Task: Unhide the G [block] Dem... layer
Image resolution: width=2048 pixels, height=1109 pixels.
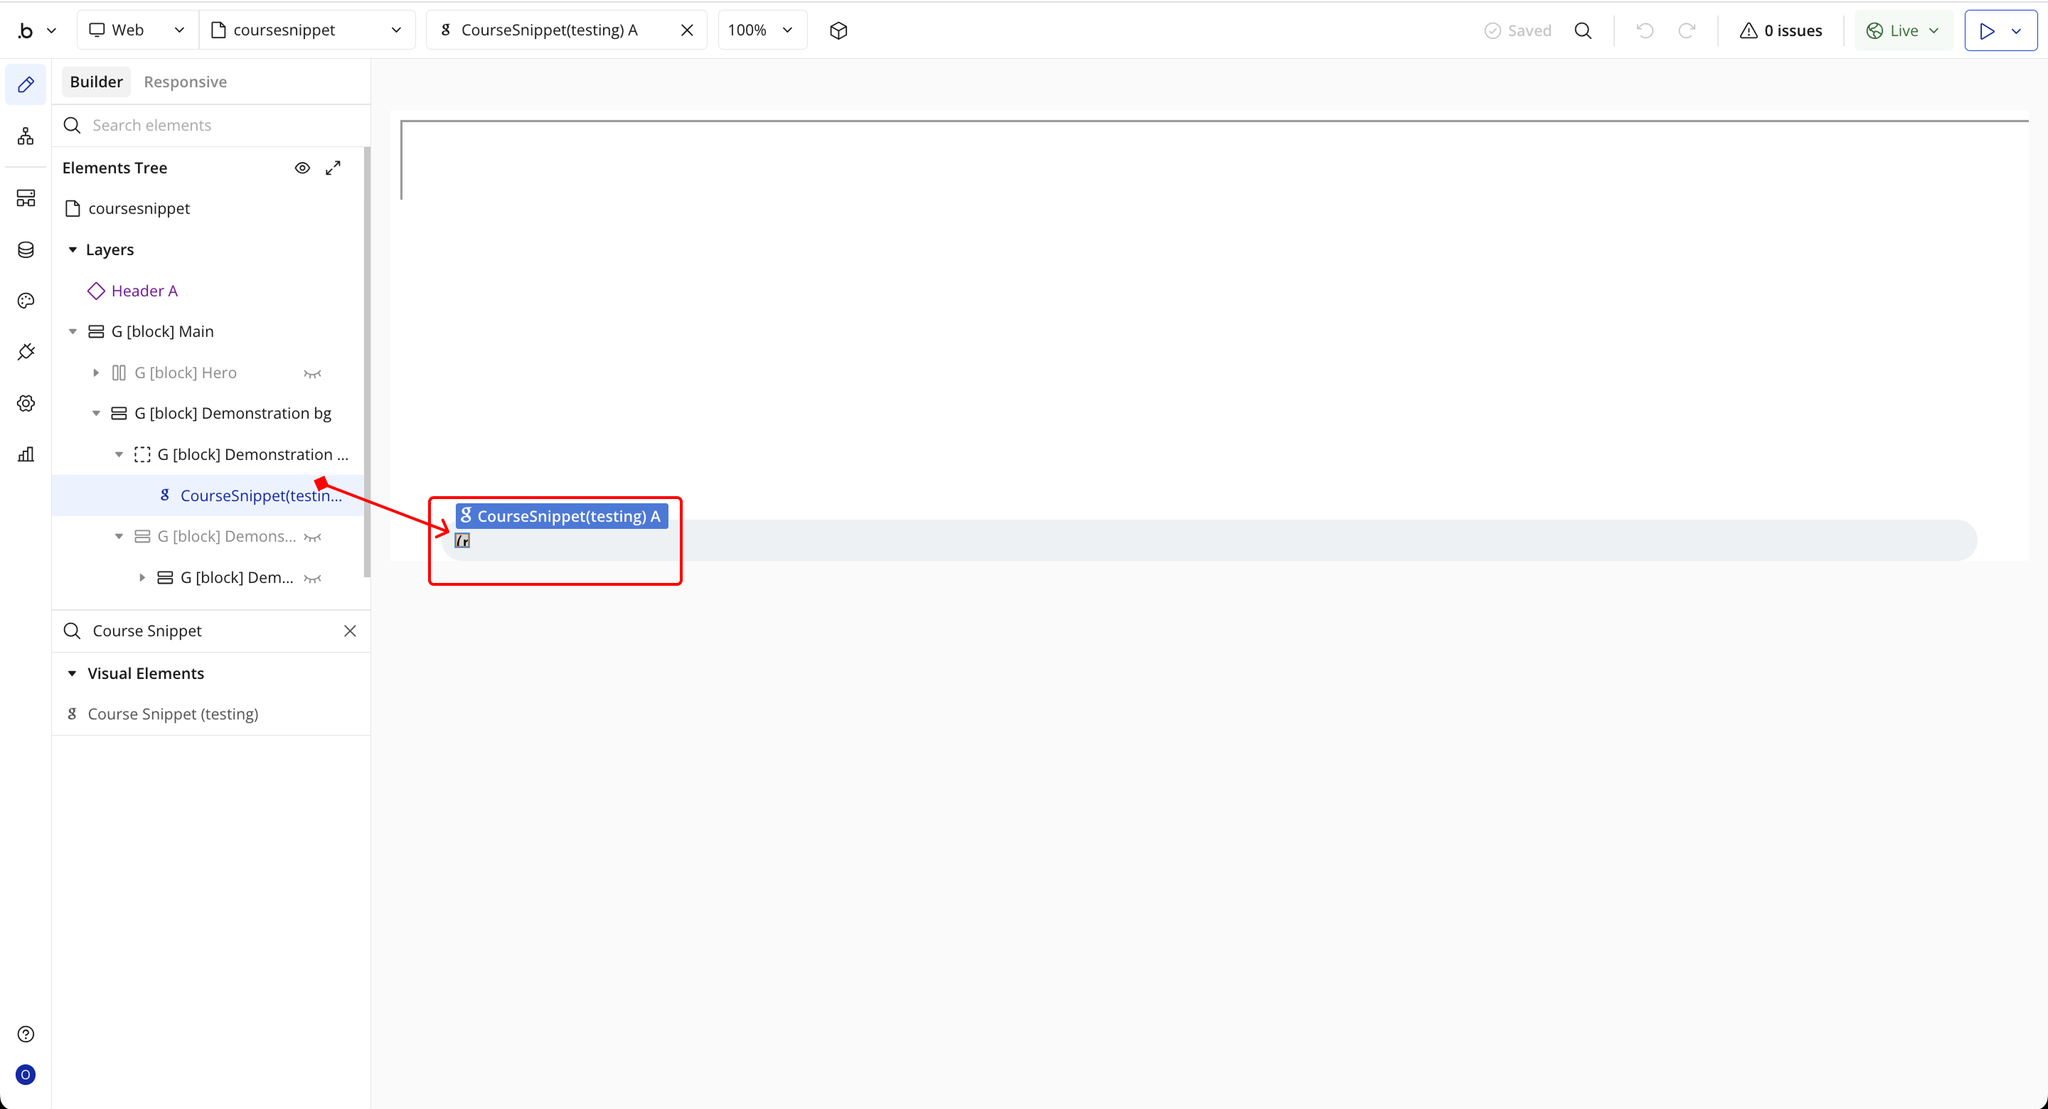Action: [x=312, y=578]
